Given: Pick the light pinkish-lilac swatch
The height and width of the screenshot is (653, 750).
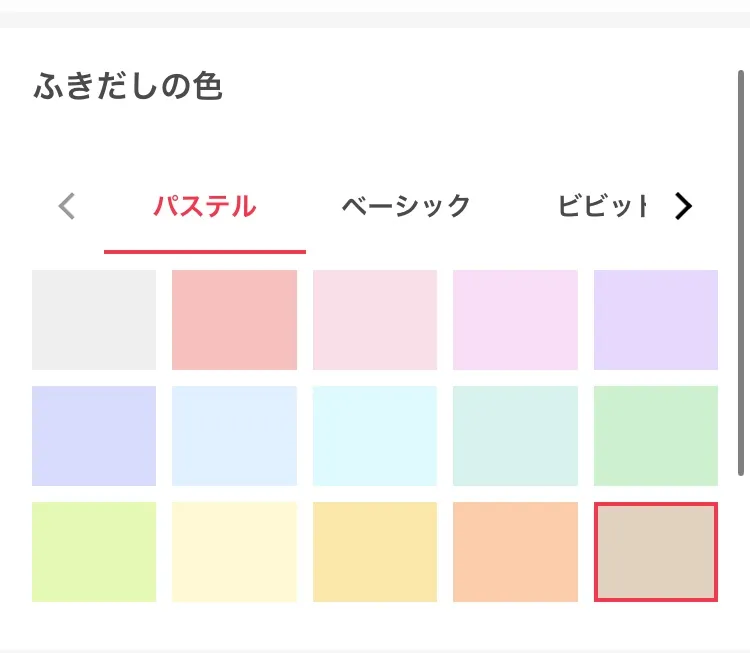Looking at the screenshot, I should pyautogui.click(x=515, y=320).
